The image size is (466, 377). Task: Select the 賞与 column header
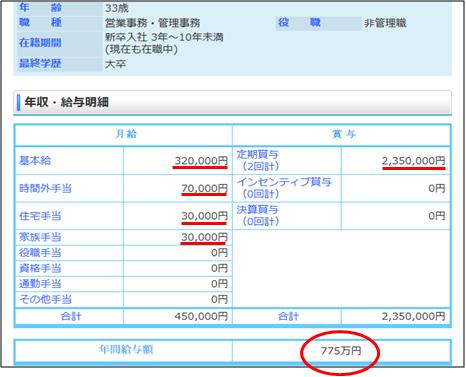pos(344,134)
